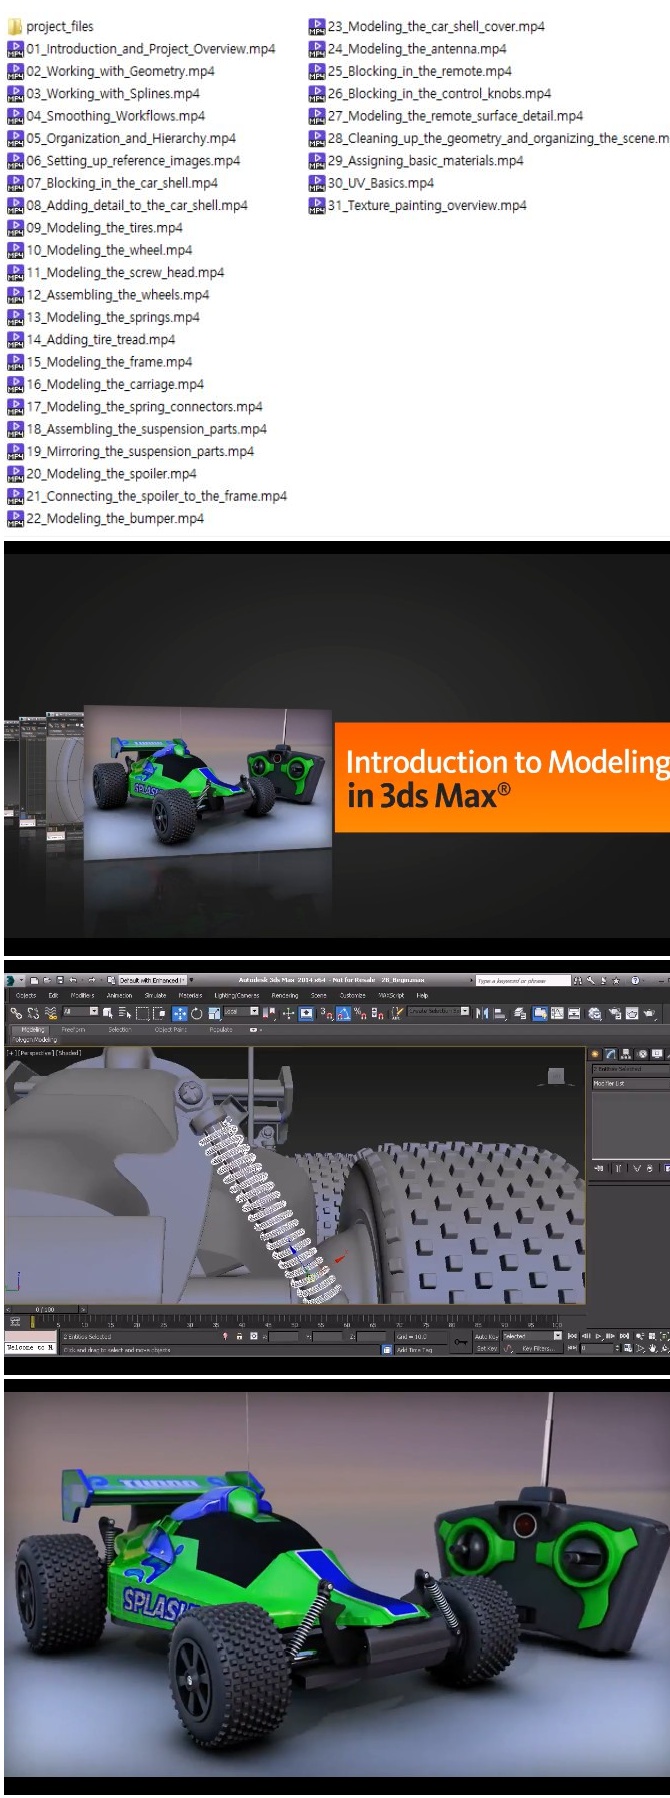670x1798 pixels.
Task: Toggle Keyboard Shortcut Override
Action: pyautogui.click(x=306, y=1013)
